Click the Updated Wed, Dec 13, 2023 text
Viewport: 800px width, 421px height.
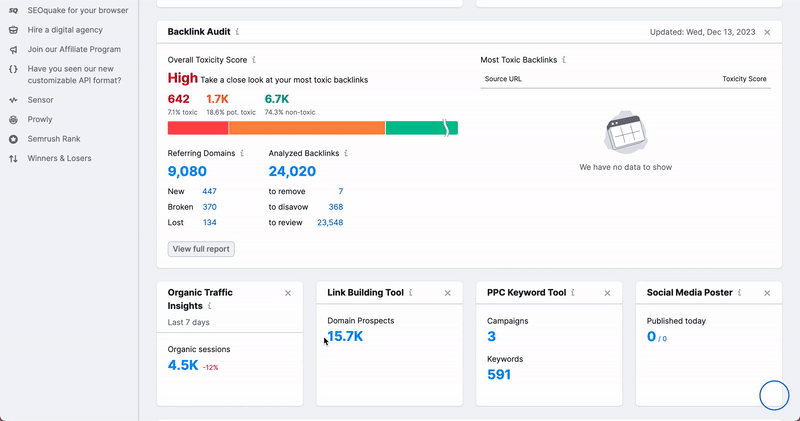point(703,32)
